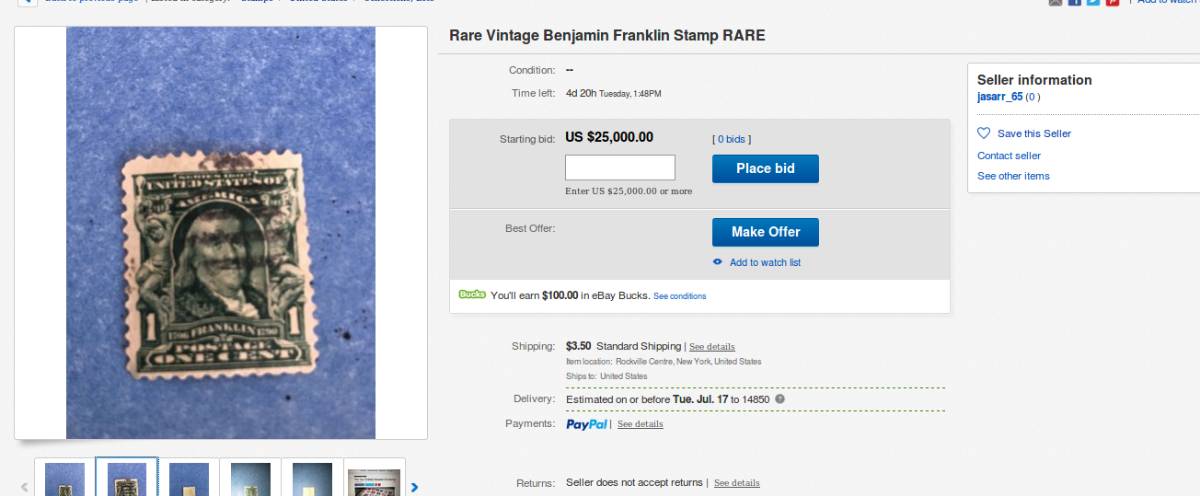1200x496 pixels.
Task: Click the heart icon beside Save this Seller
Action: pos(983,133)
